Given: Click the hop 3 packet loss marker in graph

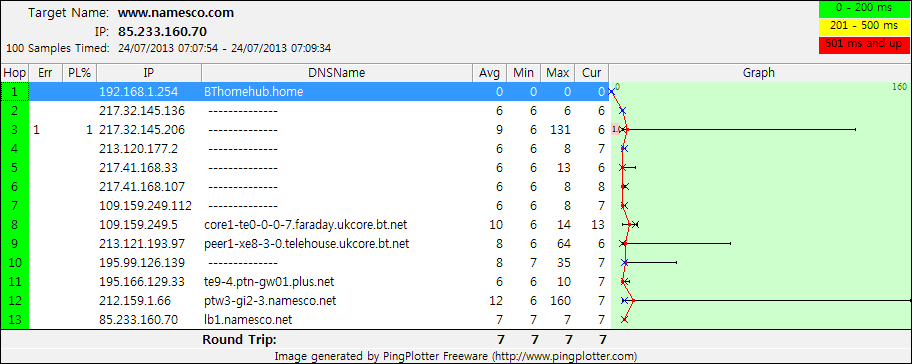Looking at the screenshot, I should click(x=615, y=130).
